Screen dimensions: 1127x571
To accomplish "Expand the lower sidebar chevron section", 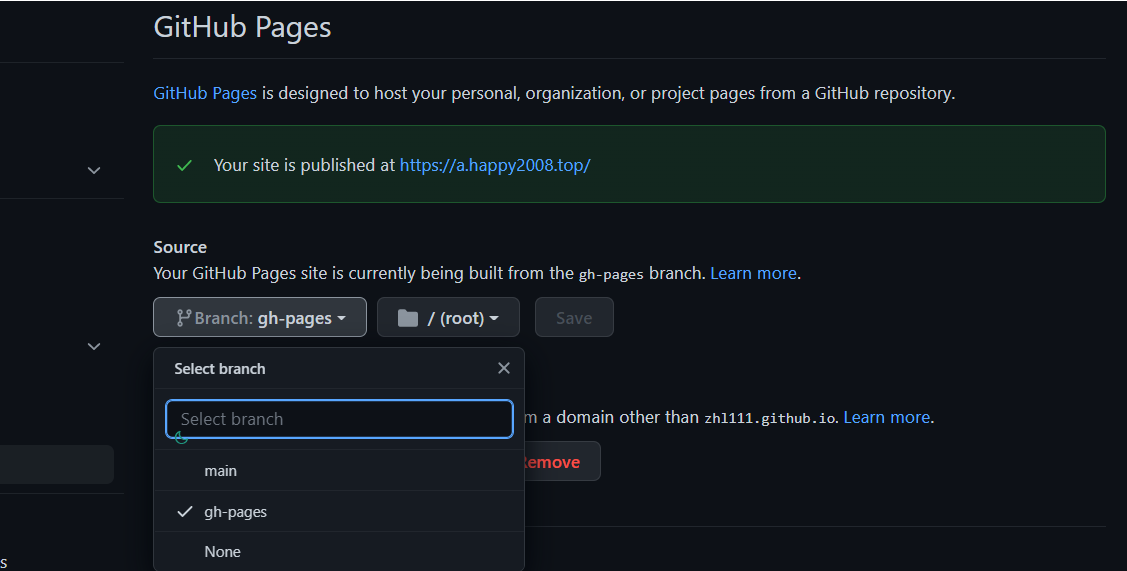I will tap(93, 346).
